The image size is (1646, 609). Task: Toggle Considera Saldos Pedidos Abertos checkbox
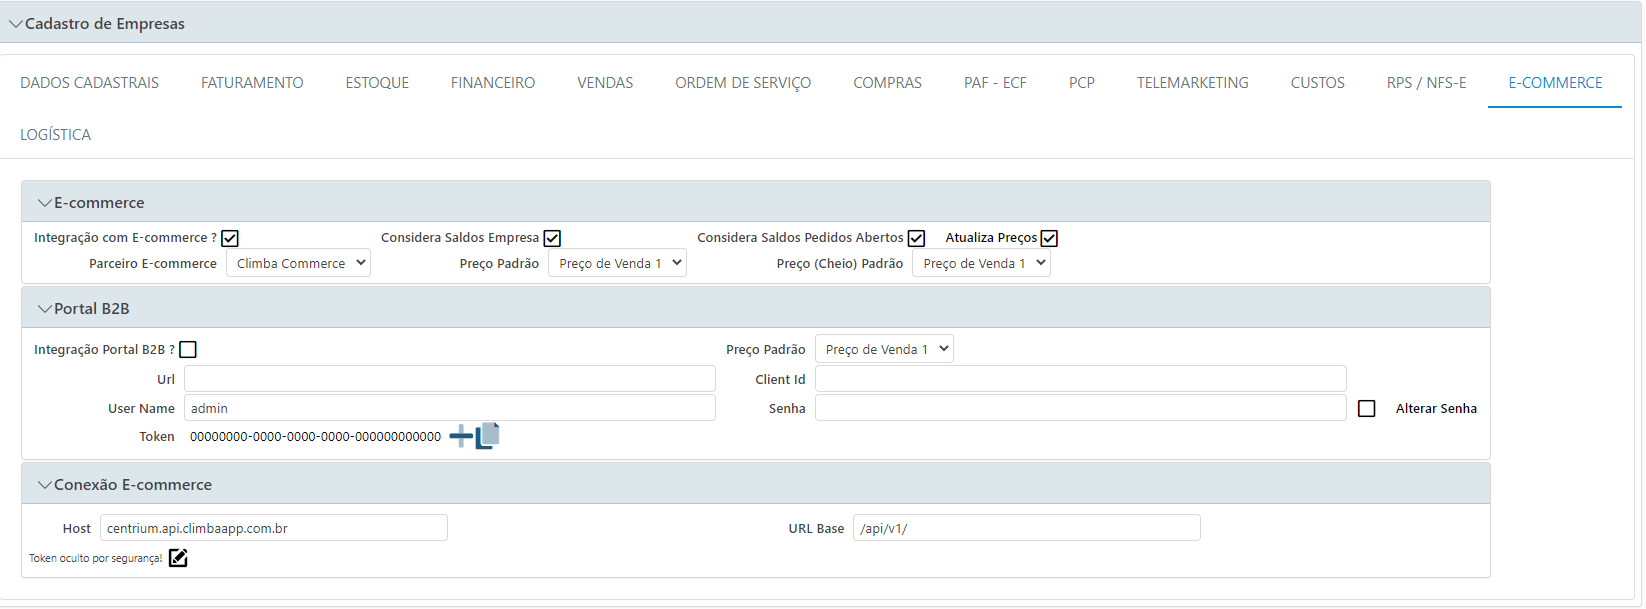[916, 238]
